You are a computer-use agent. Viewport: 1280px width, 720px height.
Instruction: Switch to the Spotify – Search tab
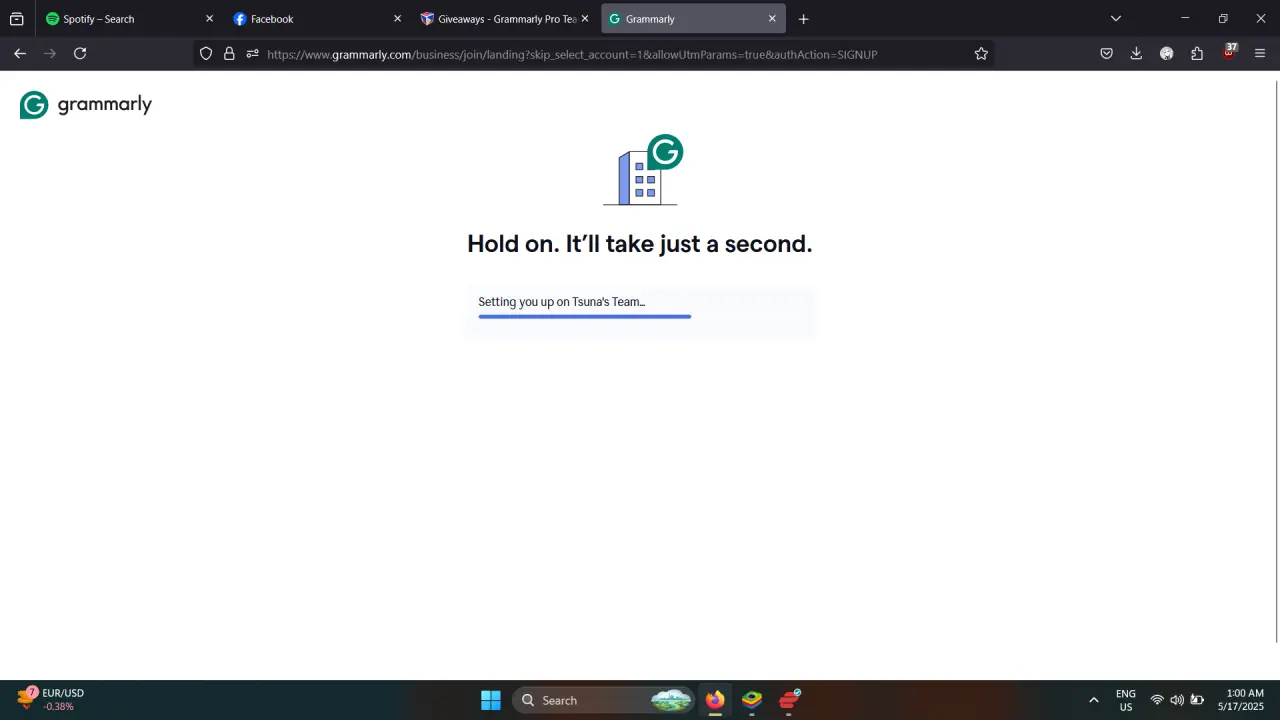click(x=129, y=19)
